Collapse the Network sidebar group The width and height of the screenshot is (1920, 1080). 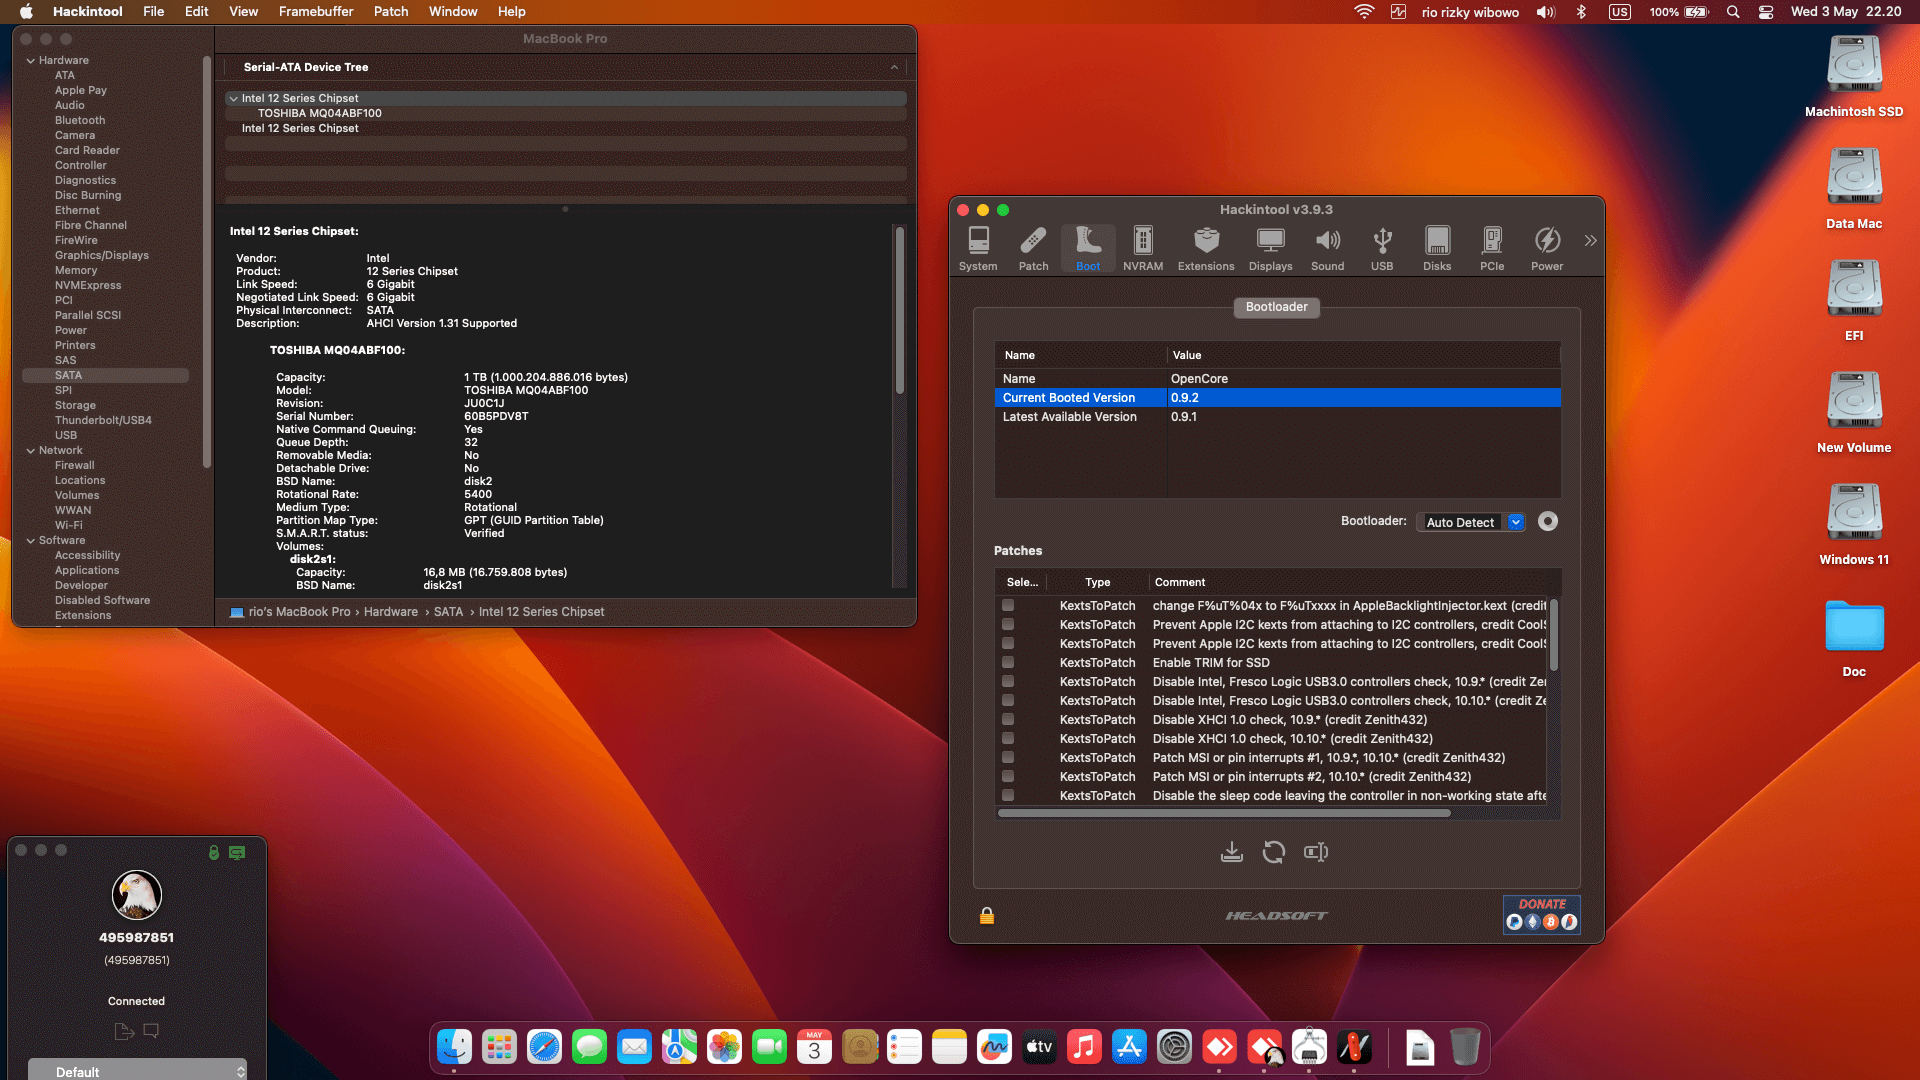pos(31,451)
